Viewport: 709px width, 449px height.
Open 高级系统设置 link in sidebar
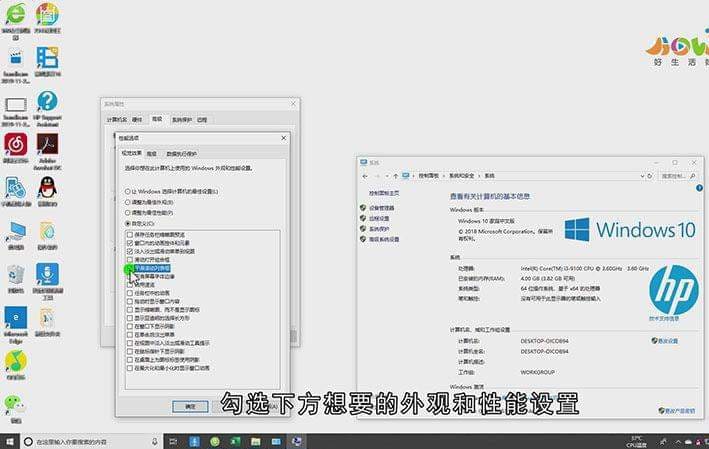coord(384,239)
